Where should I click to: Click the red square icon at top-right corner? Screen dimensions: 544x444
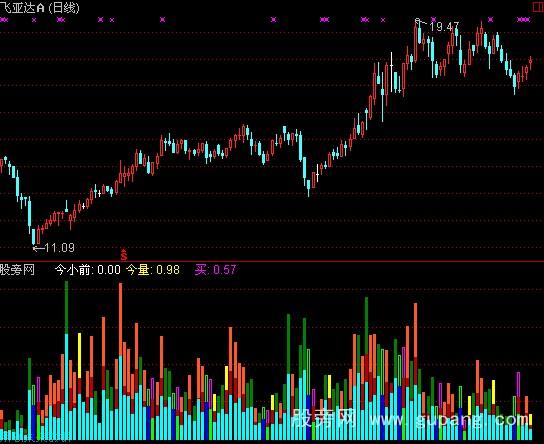tap(538, 7)
